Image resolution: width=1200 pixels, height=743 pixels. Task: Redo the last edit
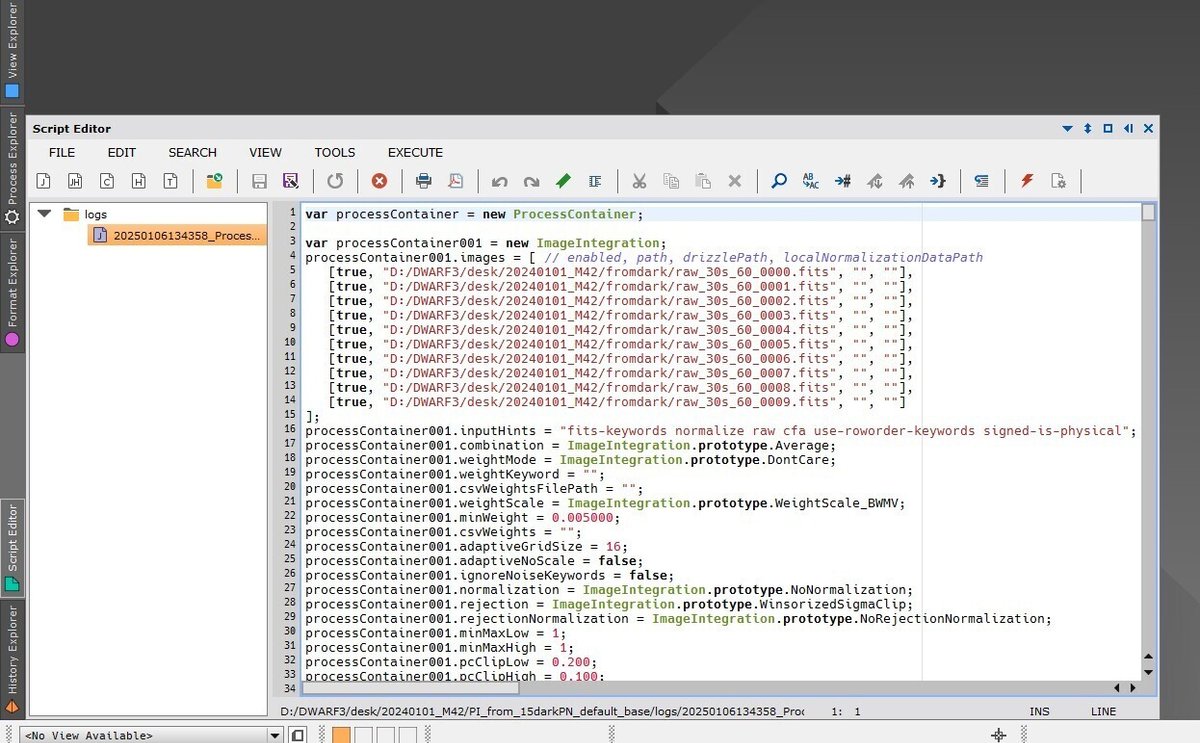531,181
